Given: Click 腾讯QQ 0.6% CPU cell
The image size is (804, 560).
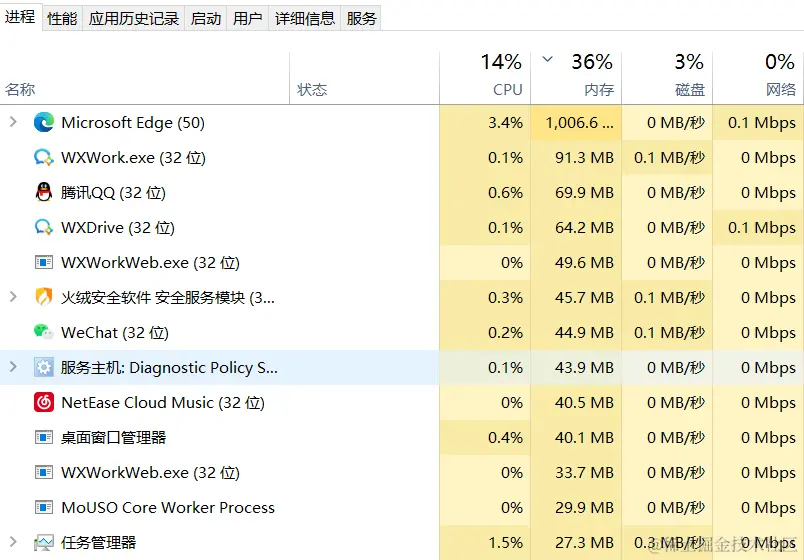Looking at the screenshot, I should coord(485,192).
